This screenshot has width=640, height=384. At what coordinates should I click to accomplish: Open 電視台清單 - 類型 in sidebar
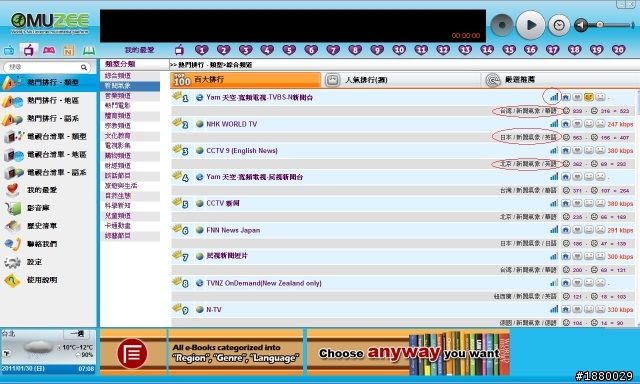(48, 136)
